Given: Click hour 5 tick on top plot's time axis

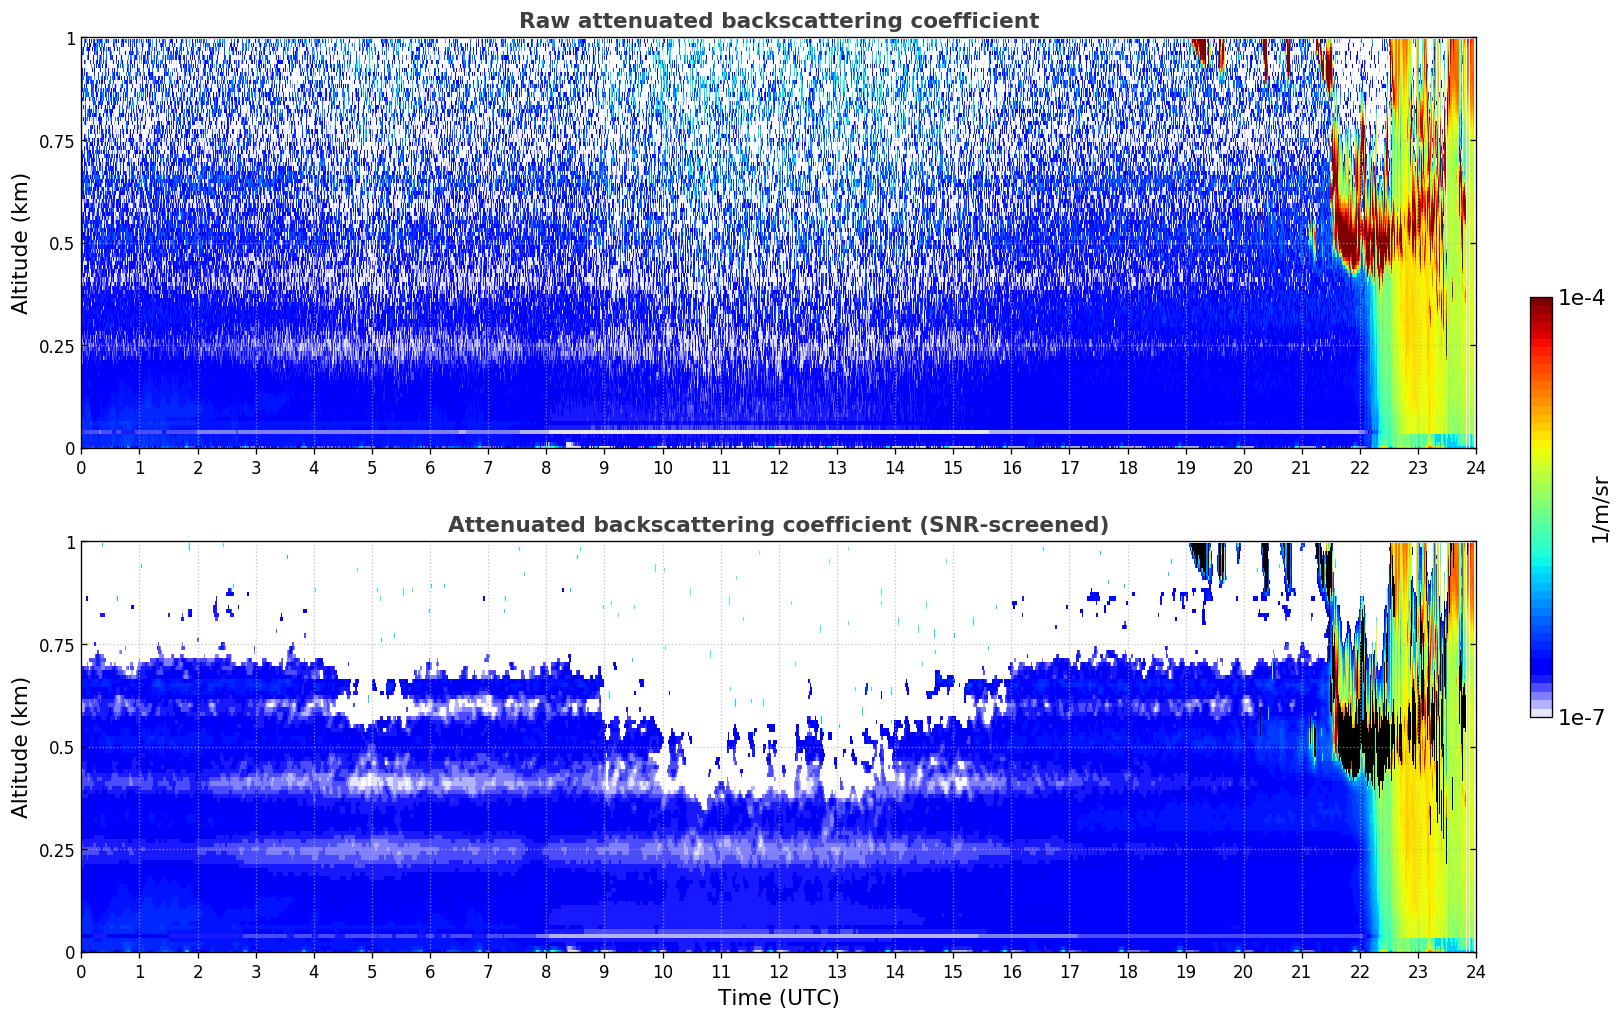Looking at the screenshot, I should click(x=372, y=467).
